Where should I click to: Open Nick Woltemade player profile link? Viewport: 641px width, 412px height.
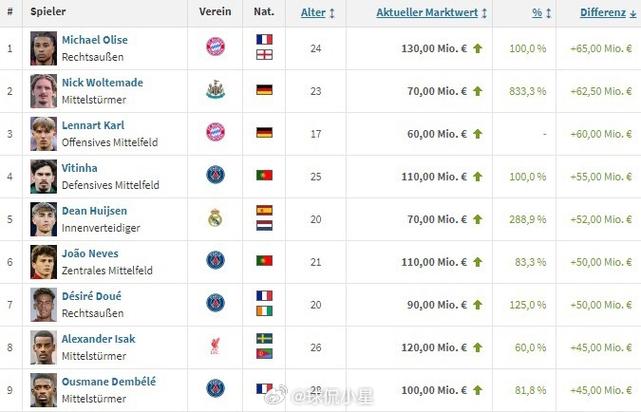click(102, 83)
